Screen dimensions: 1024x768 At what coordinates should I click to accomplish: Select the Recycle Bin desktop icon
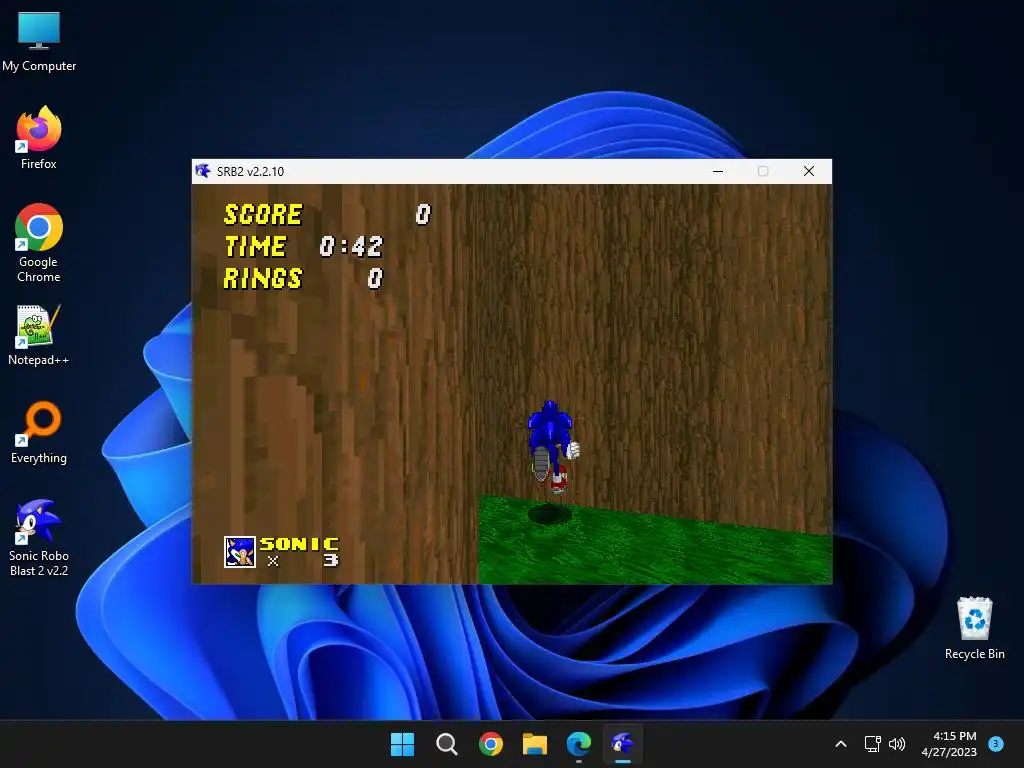[x=974, y=628]
